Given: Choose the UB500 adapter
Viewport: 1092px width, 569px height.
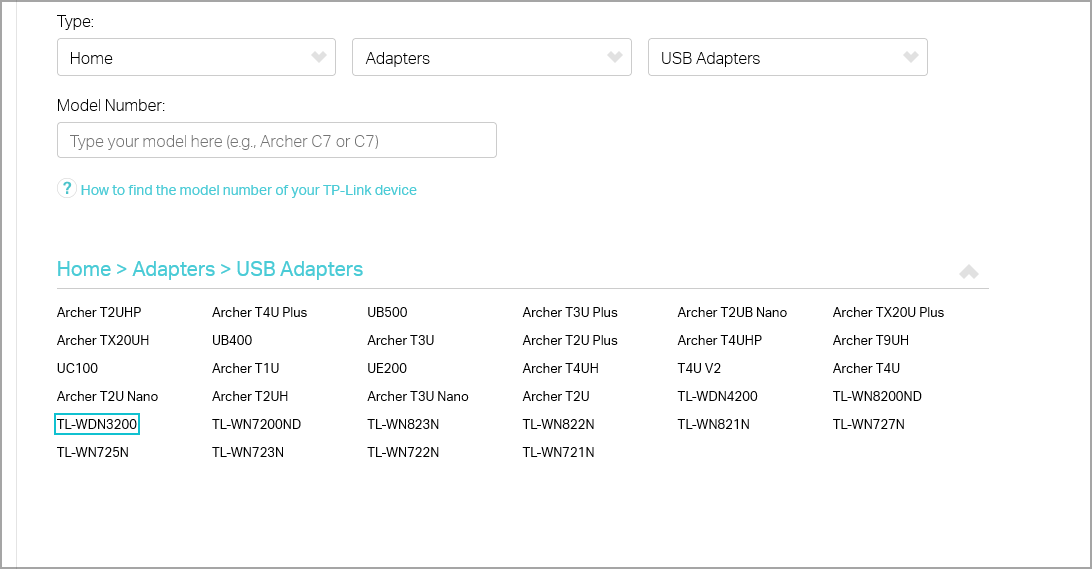Looking at the screenshot, I should click(x=387, y=313).
